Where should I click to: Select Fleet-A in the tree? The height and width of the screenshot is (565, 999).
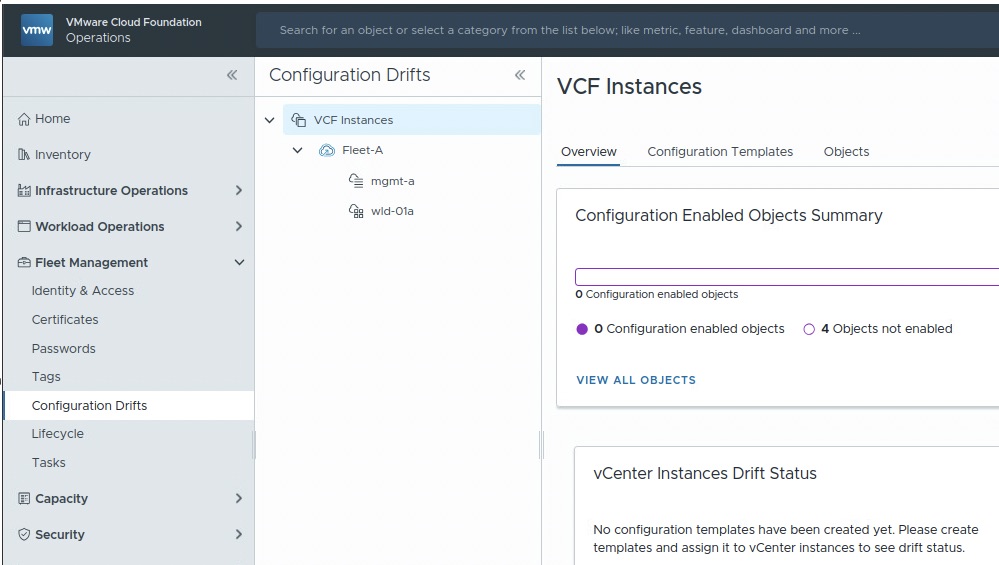click(363, 150)
